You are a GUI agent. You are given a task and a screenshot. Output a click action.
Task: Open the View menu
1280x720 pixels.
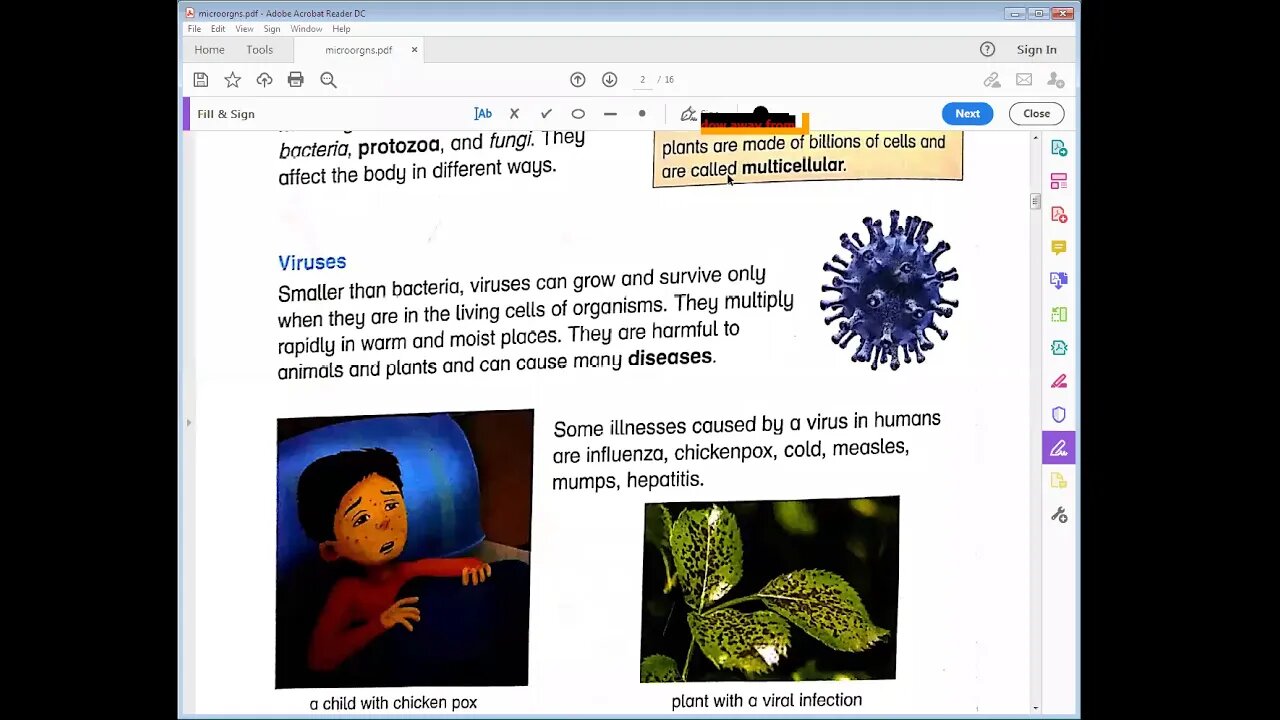tap(244, 29)
